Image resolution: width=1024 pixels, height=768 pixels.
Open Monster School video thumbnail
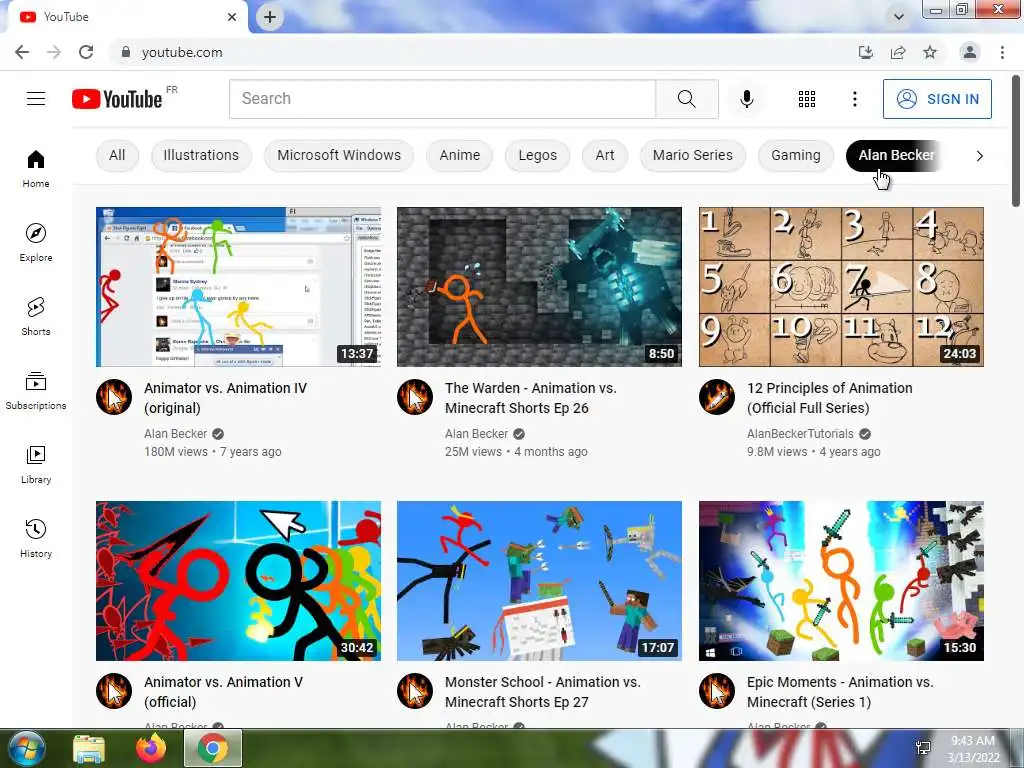[539, 581]
